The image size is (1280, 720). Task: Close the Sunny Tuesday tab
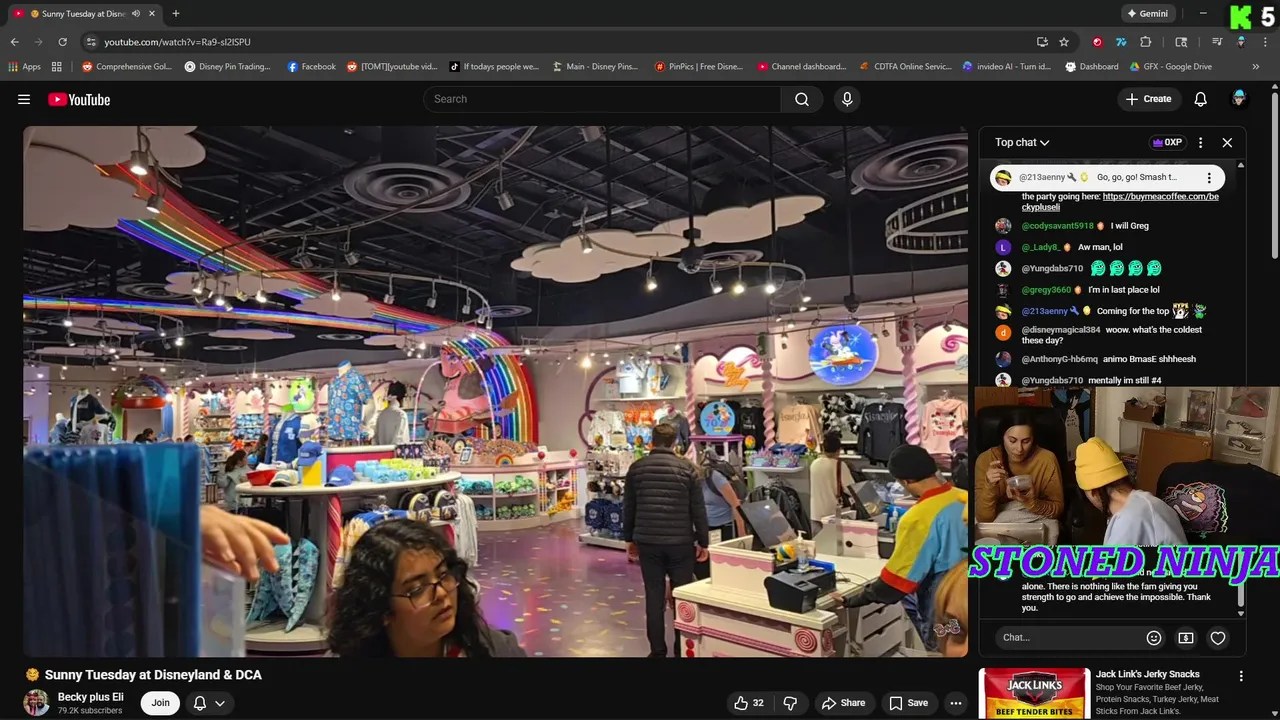pyautogui.click(x=152, y=14)
